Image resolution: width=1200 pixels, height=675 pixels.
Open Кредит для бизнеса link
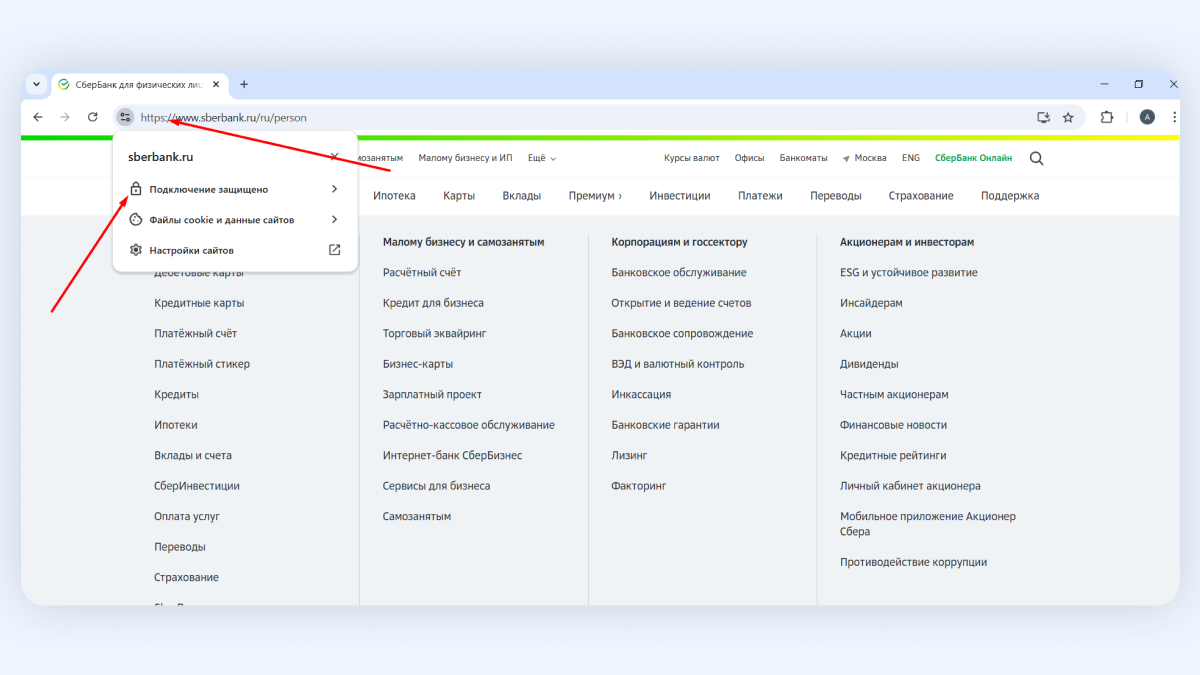coord(433,303)
